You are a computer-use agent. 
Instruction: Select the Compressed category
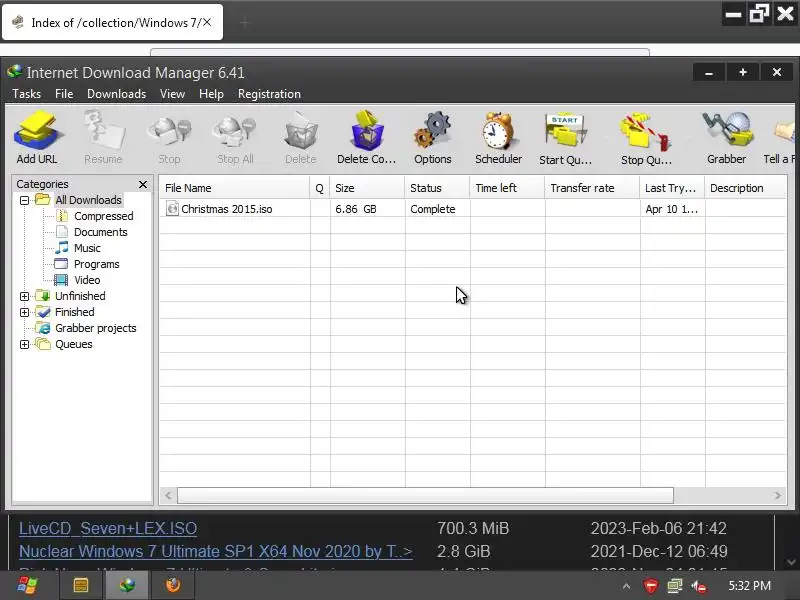104,216
